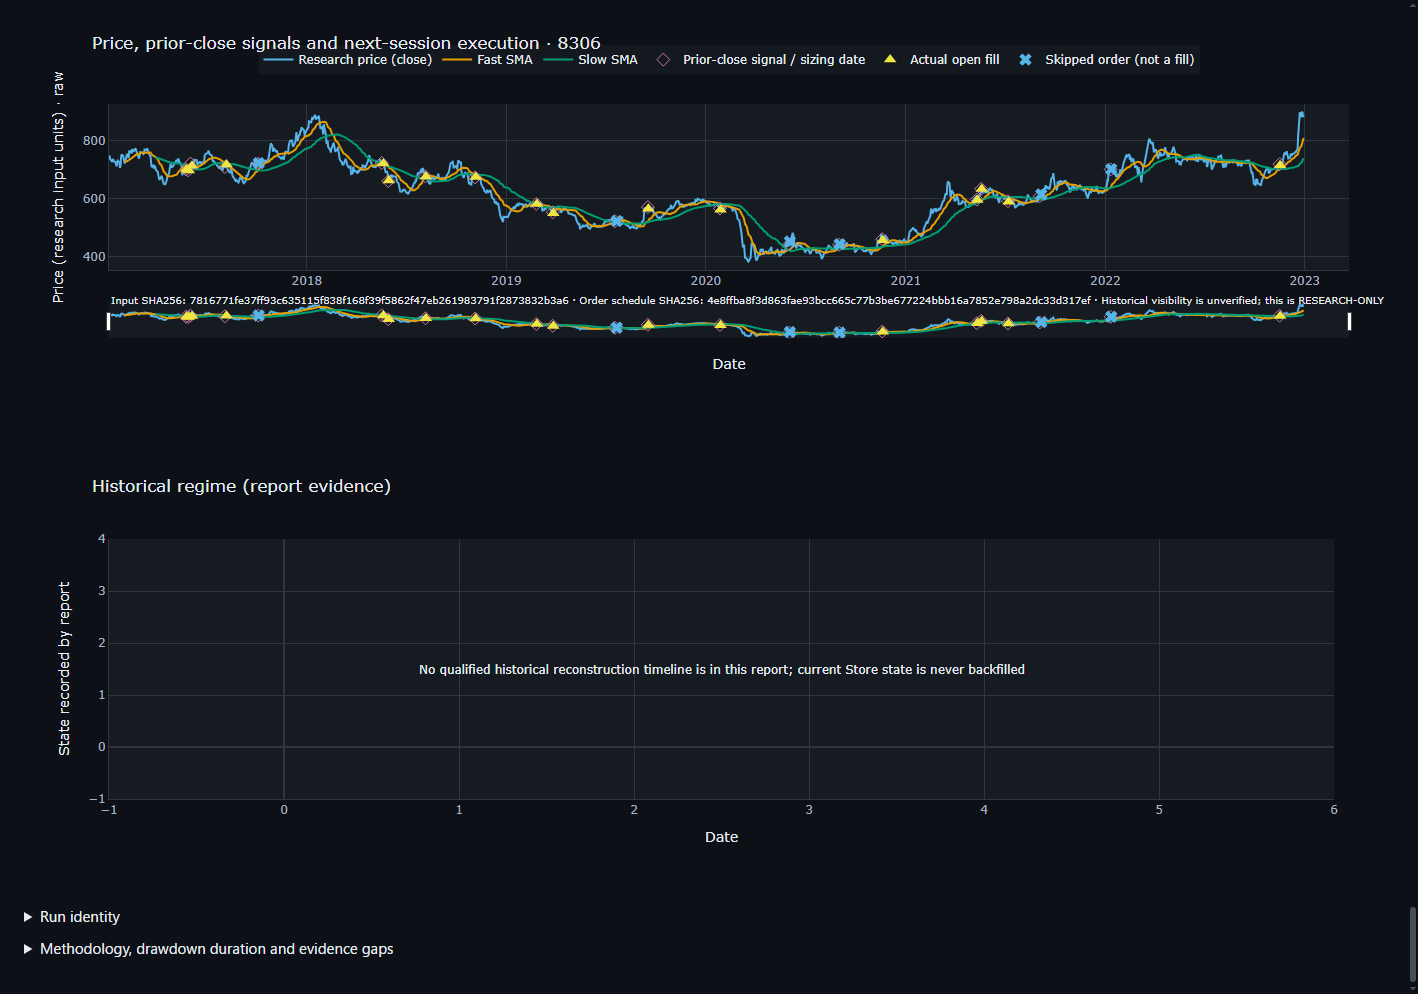Click the Skipped order (not a fill) legend label

point(1119,60)
